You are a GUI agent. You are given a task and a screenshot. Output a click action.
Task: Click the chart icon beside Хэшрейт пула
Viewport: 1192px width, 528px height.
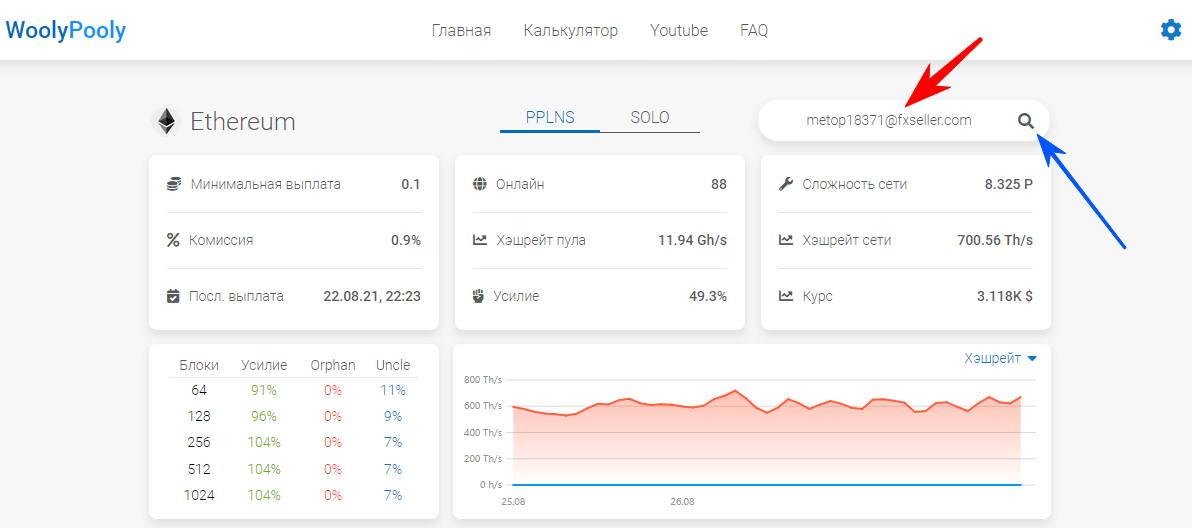point(480,240)
